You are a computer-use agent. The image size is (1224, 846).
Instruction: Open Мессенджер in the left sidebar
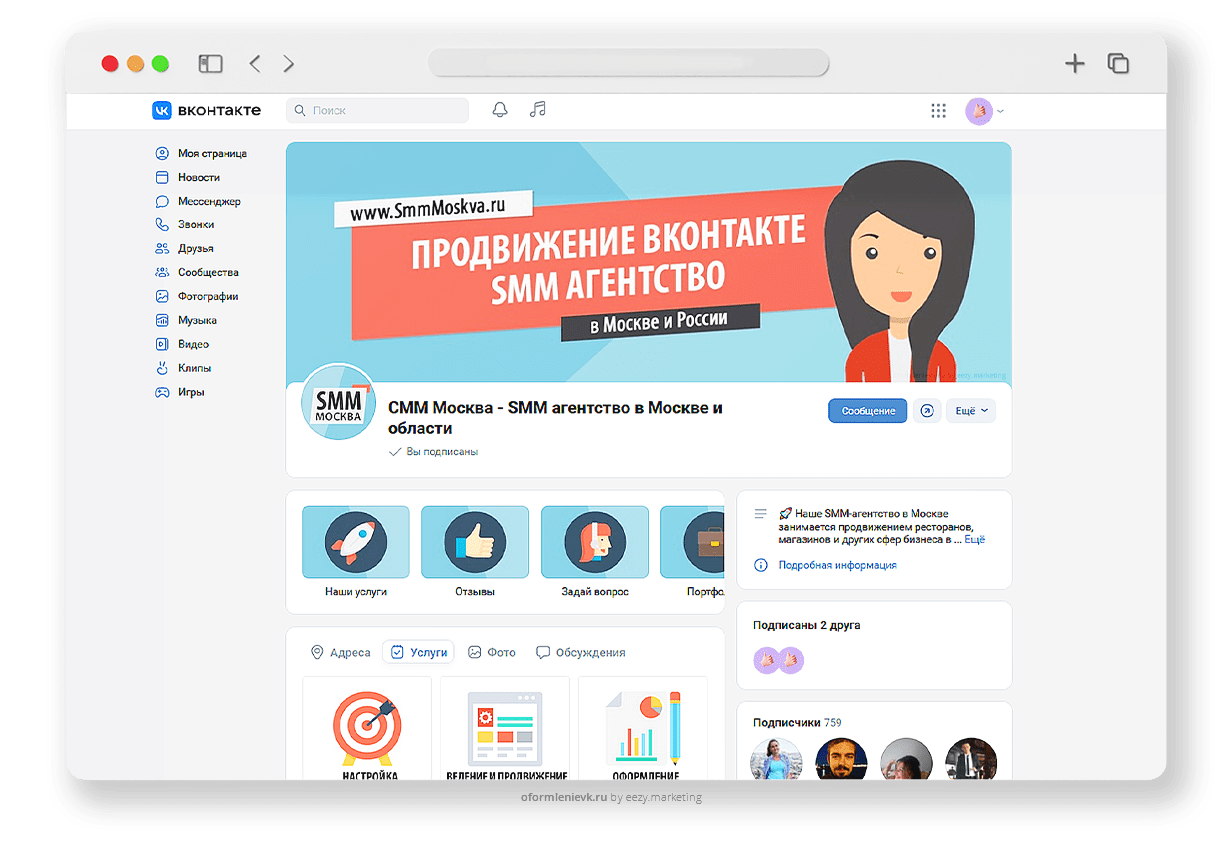[208, 201]
